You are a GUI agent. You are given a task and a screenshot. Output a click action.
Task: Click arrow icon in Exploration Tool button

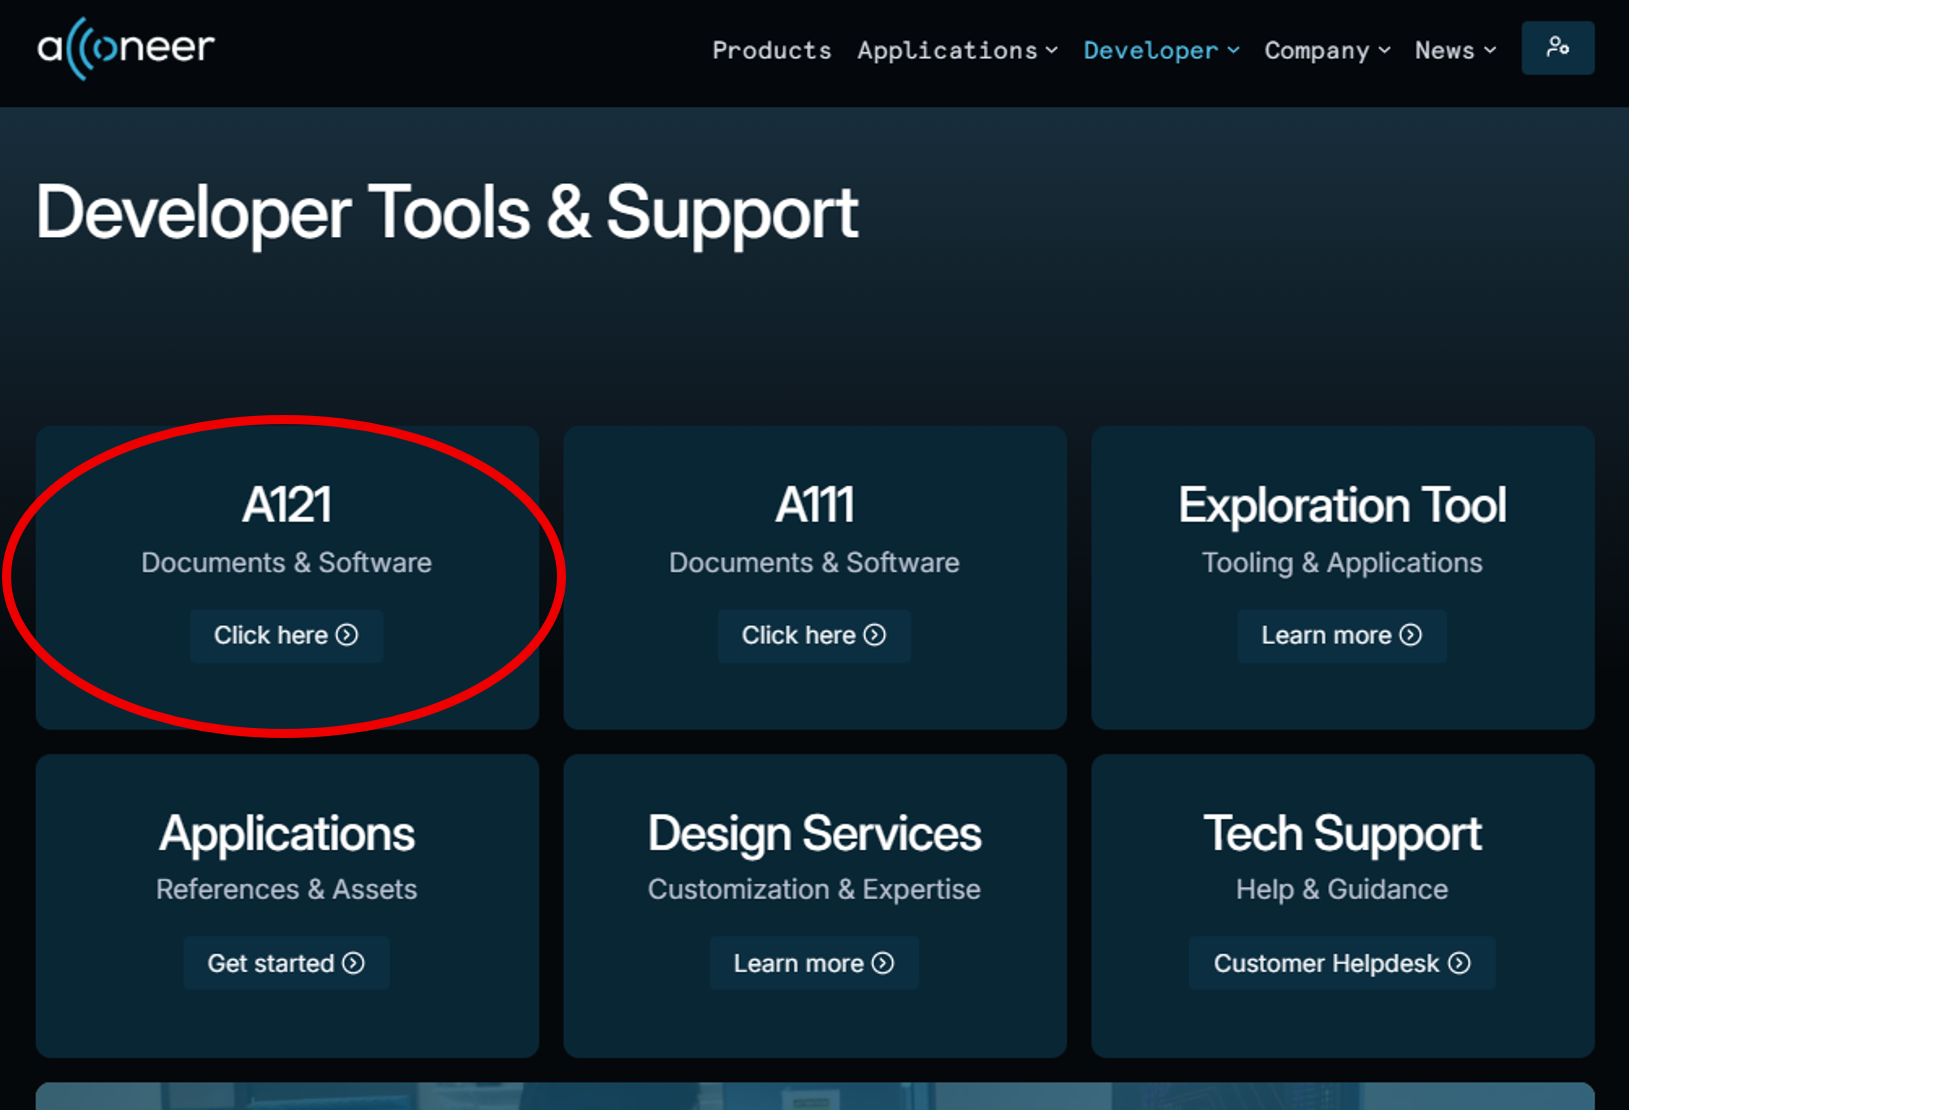click(1411, 635)
